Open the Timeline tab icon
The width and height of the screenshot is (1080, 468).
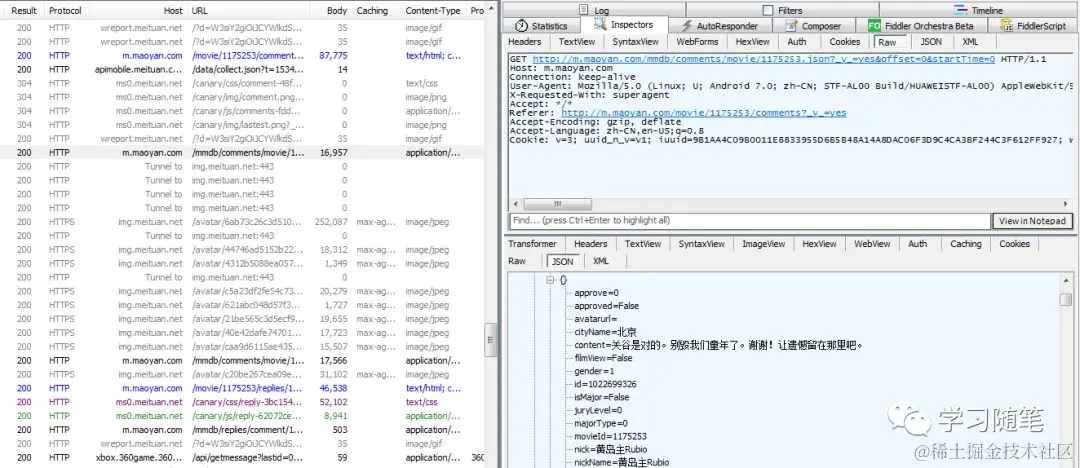960,10
